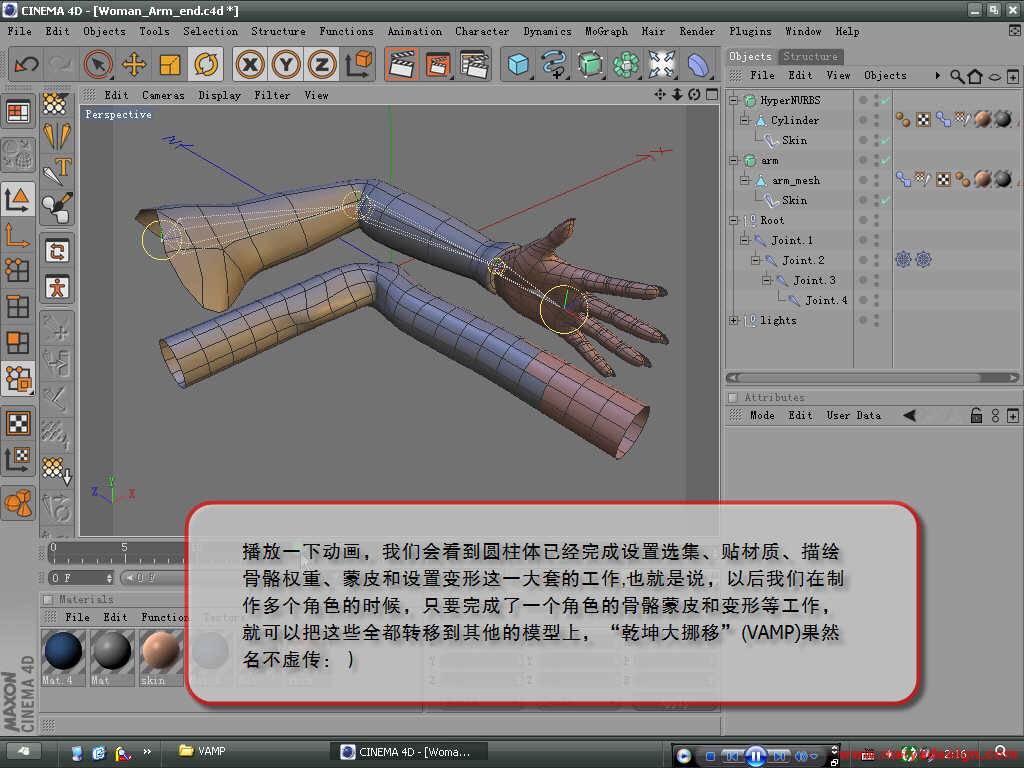Collapse the Joint.2 tree node

click(x=756, y=260)
